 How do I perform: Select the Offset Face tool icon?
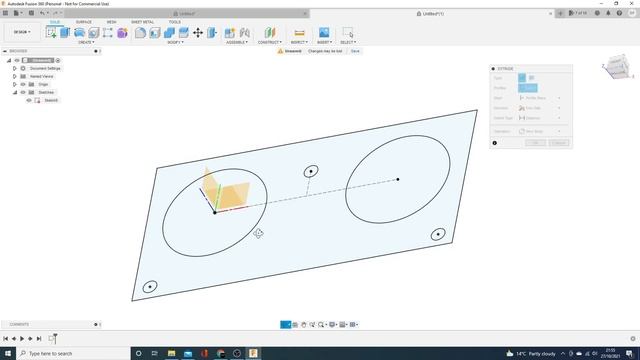pyautogui.click(x=184, y=32)
